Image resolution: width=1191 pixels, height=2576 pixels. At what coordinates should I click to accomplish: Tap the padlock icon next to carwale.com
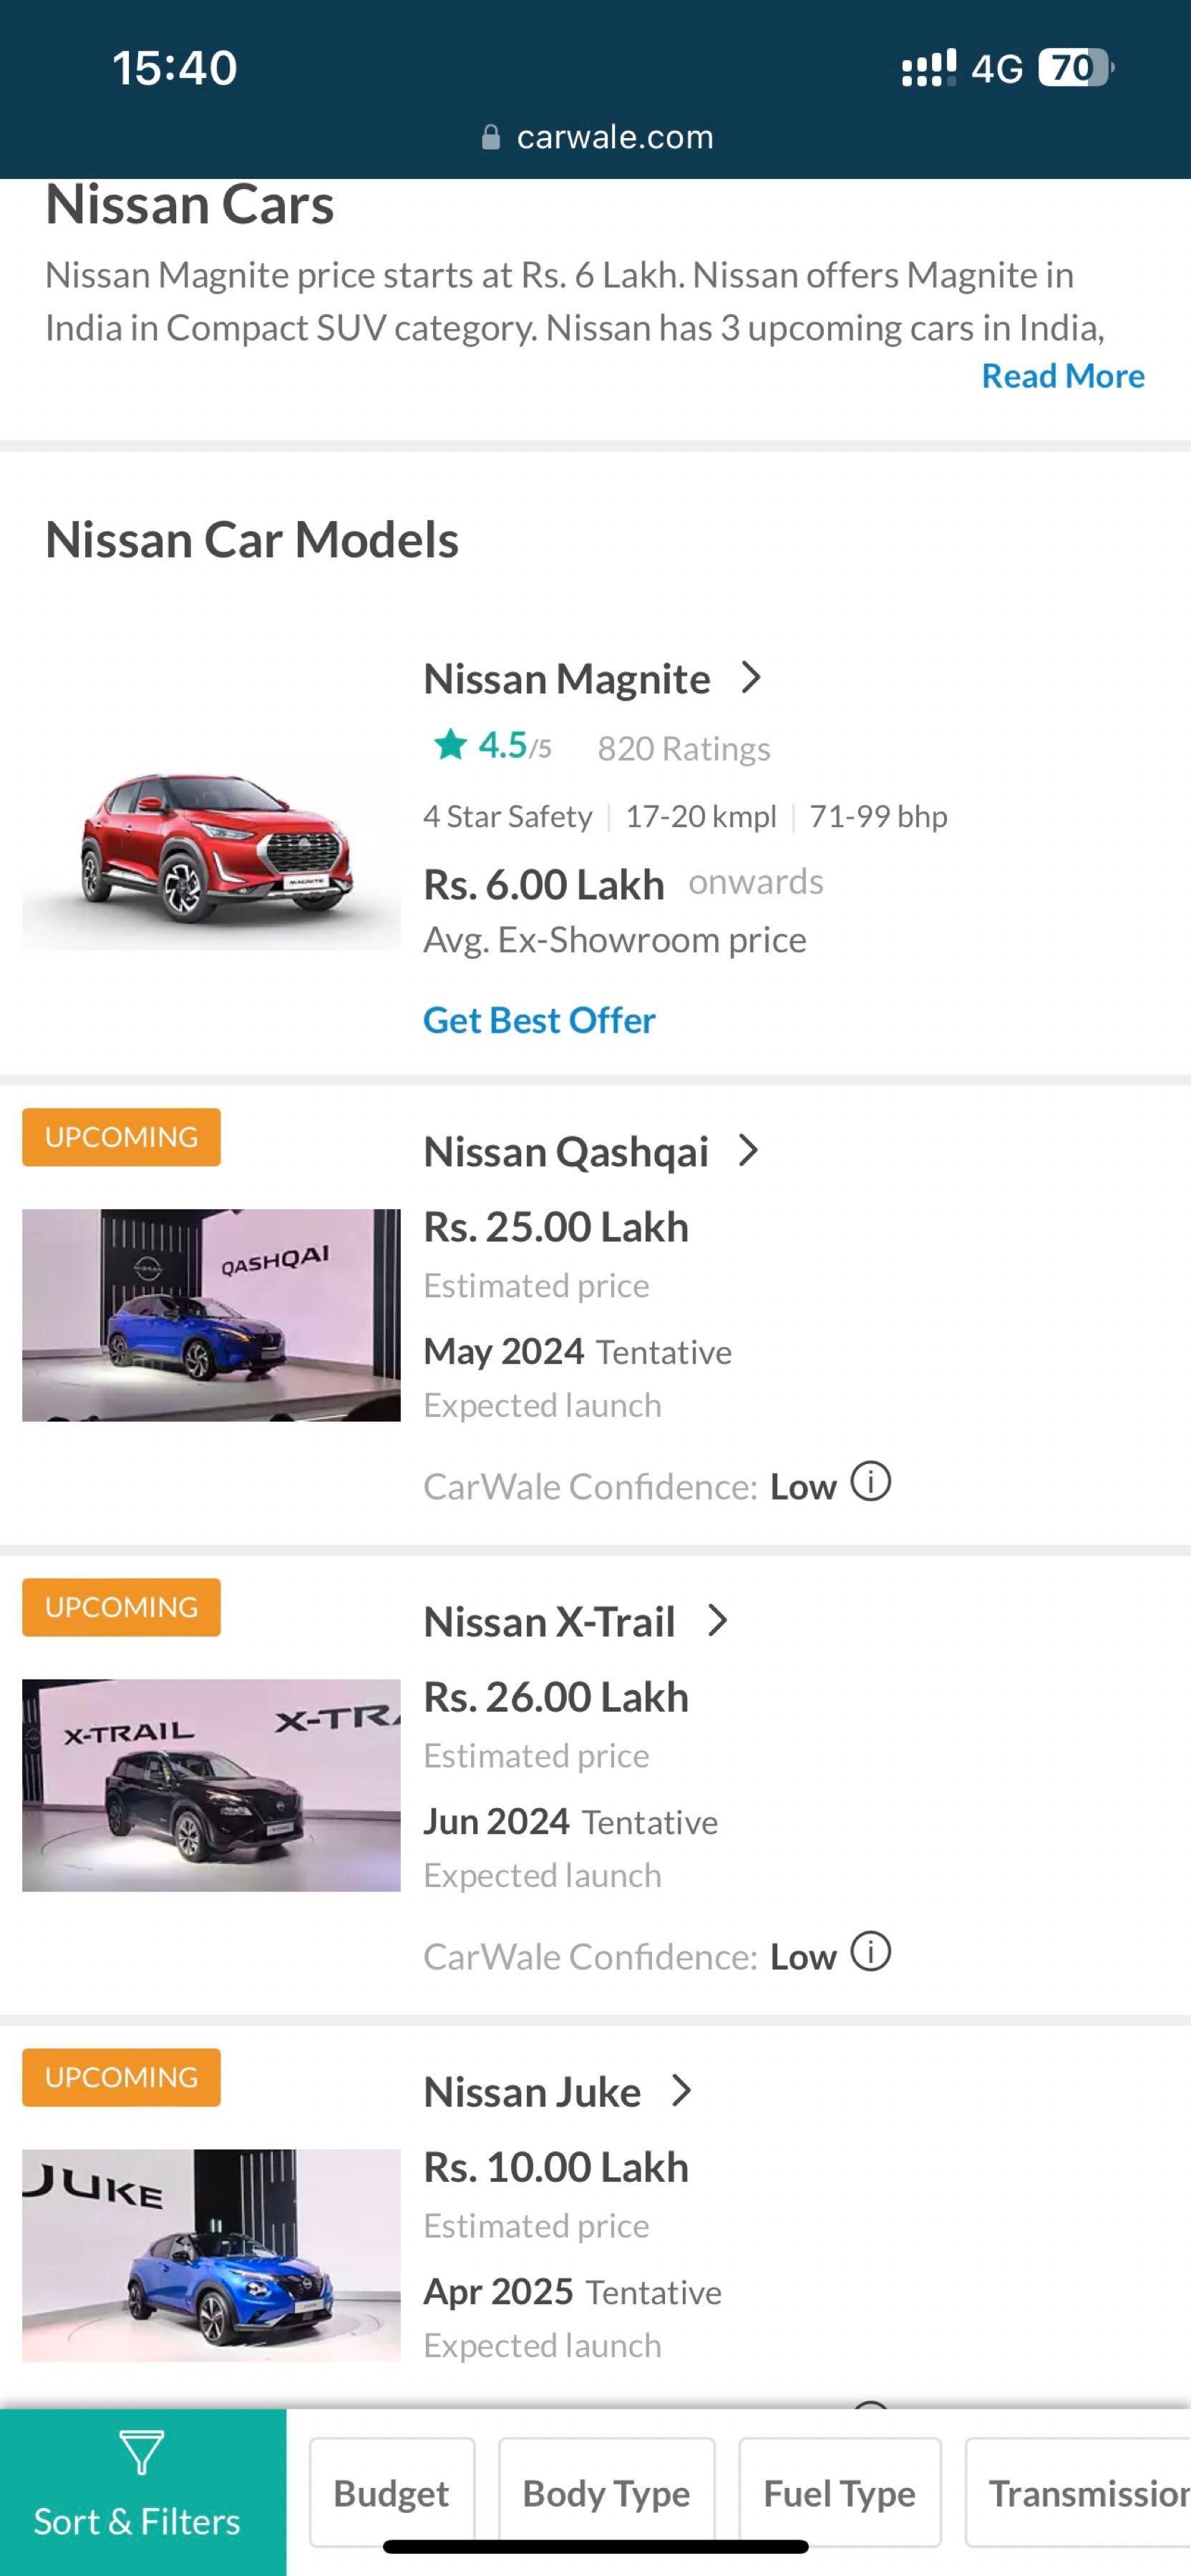[491, 137]
